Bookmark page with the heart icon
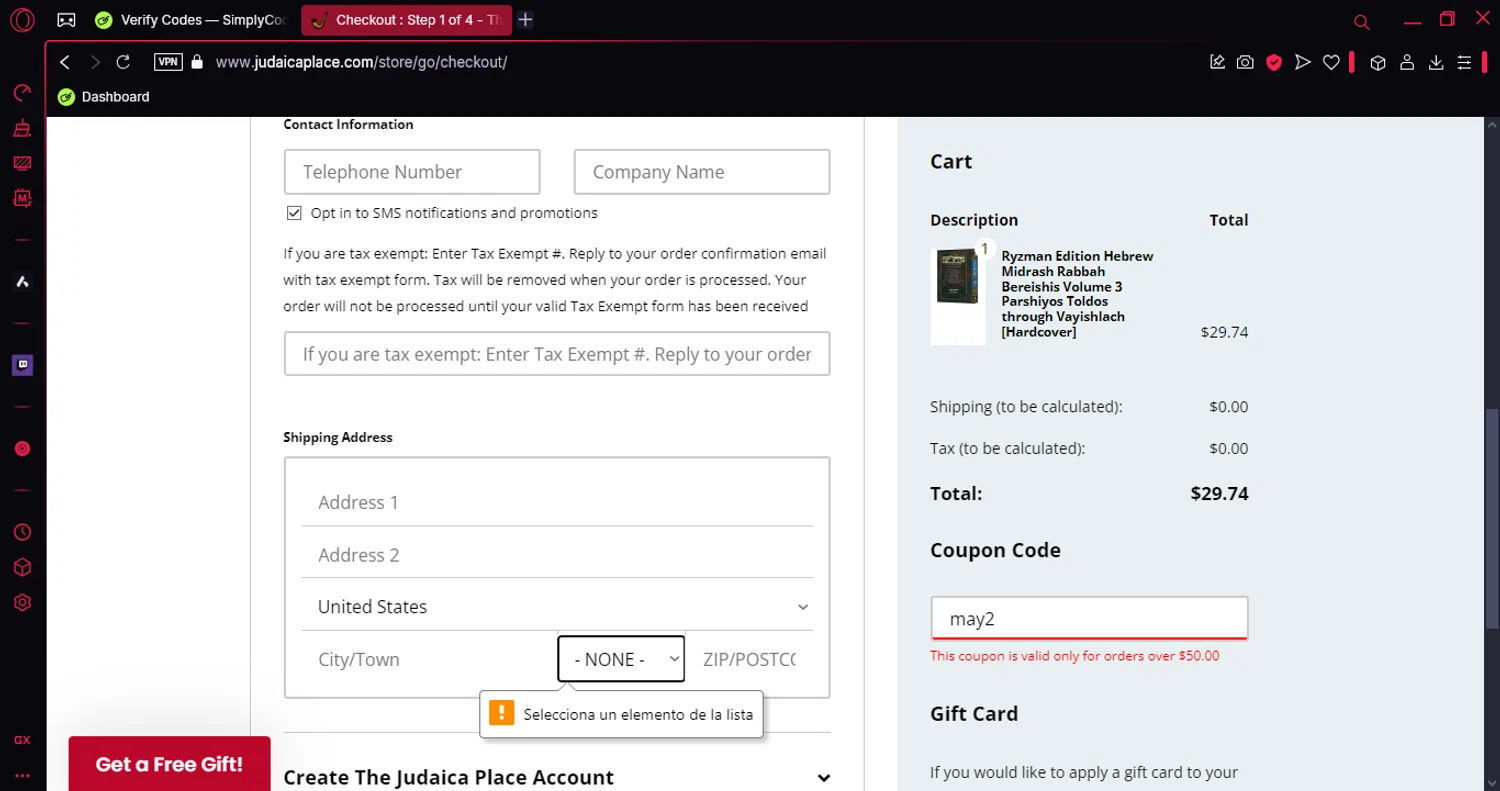This screenshot has height=791, width=1500. pyautogui.click(x=1331, y=62)
